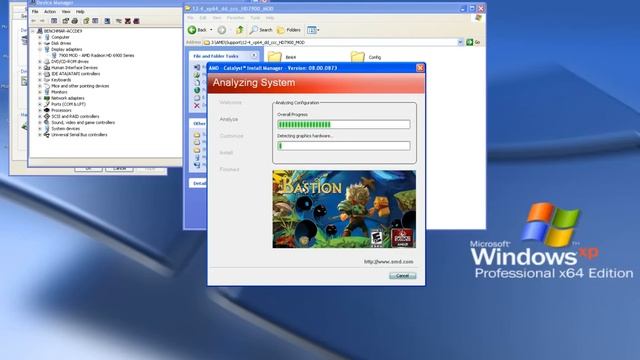The height and width of the screenshot is (360, 640).
Task: Click the Welcome step in installer sidebar
Action: (230, 102)
